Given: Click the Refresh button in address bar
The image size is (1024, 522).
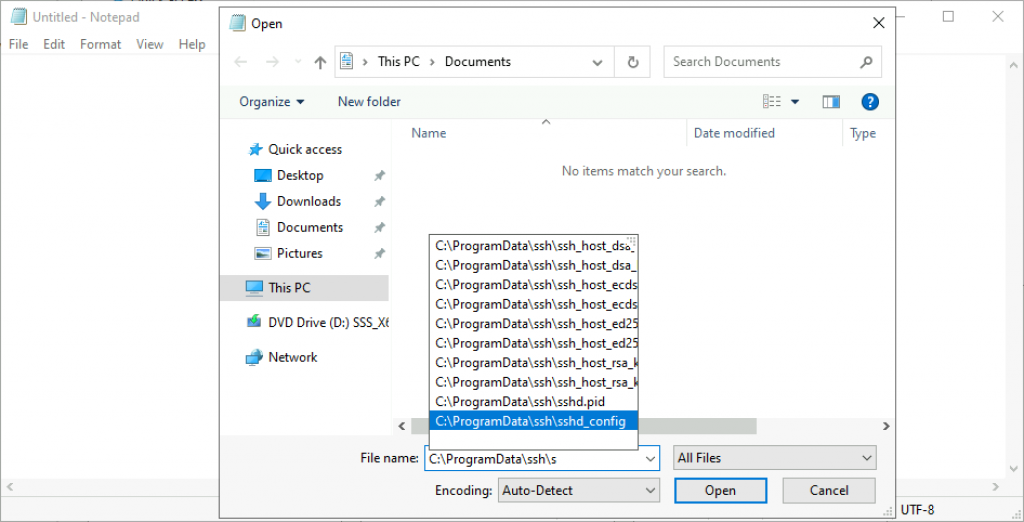Looking at the screenshot, I should [632, 62].
